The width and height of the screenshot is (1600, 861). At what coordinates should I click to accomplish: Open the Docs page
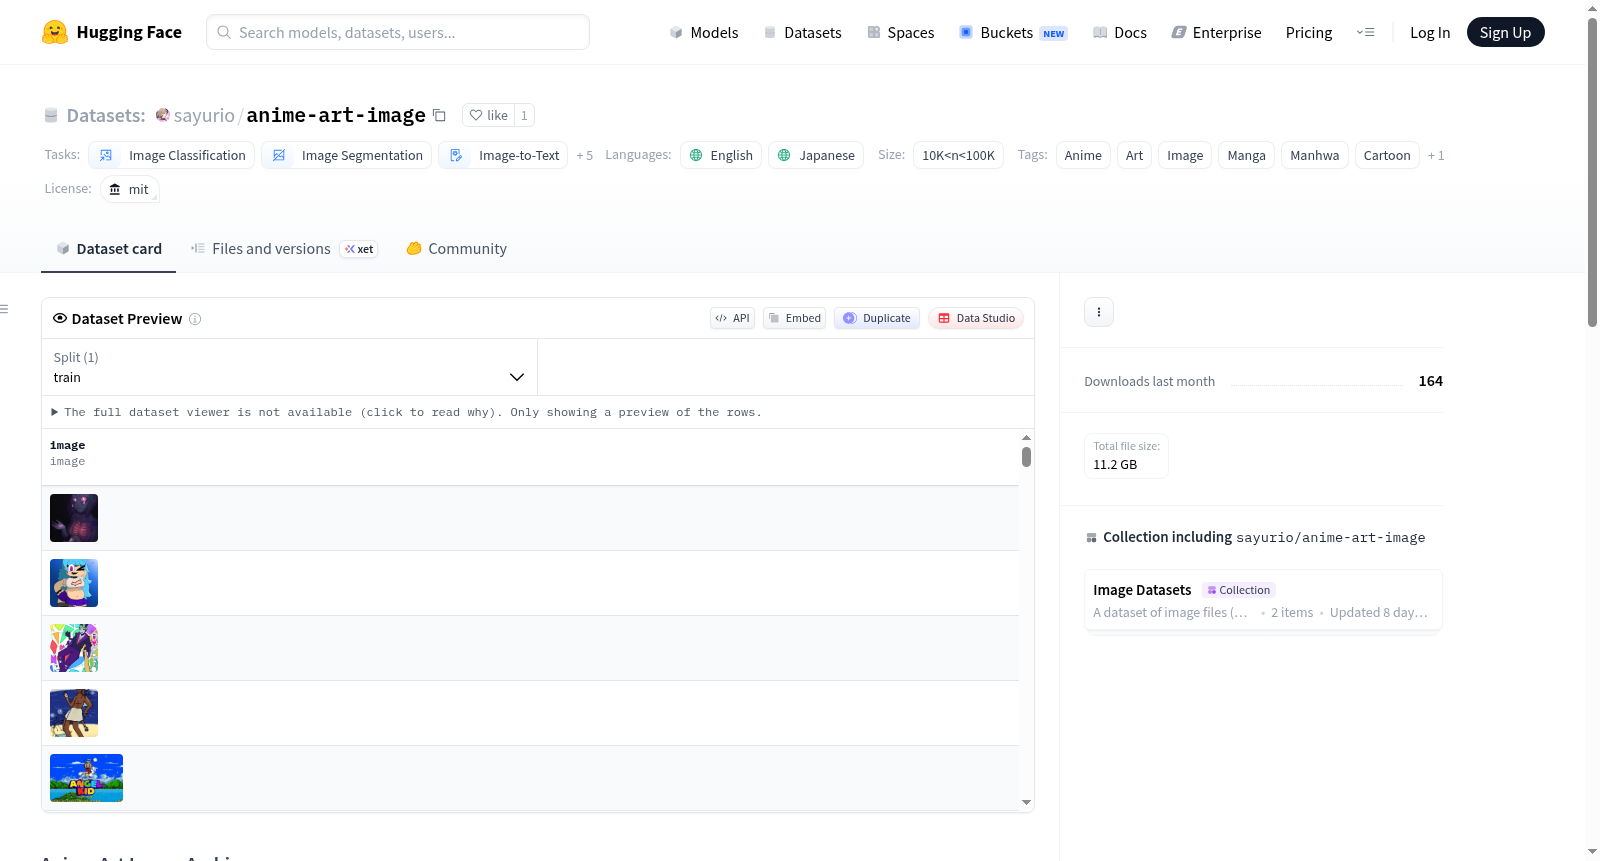pos(1119,32)
